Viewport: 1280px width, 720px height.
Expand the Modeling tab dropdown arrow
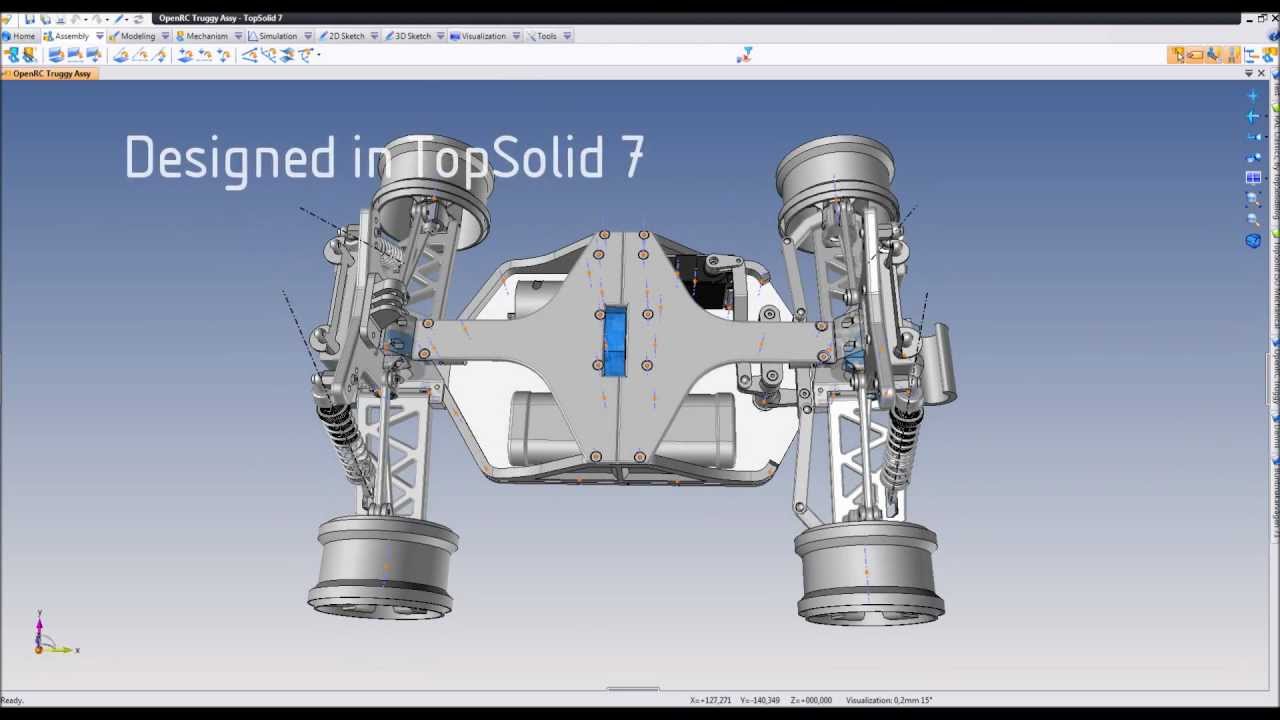tap(165, 36)
